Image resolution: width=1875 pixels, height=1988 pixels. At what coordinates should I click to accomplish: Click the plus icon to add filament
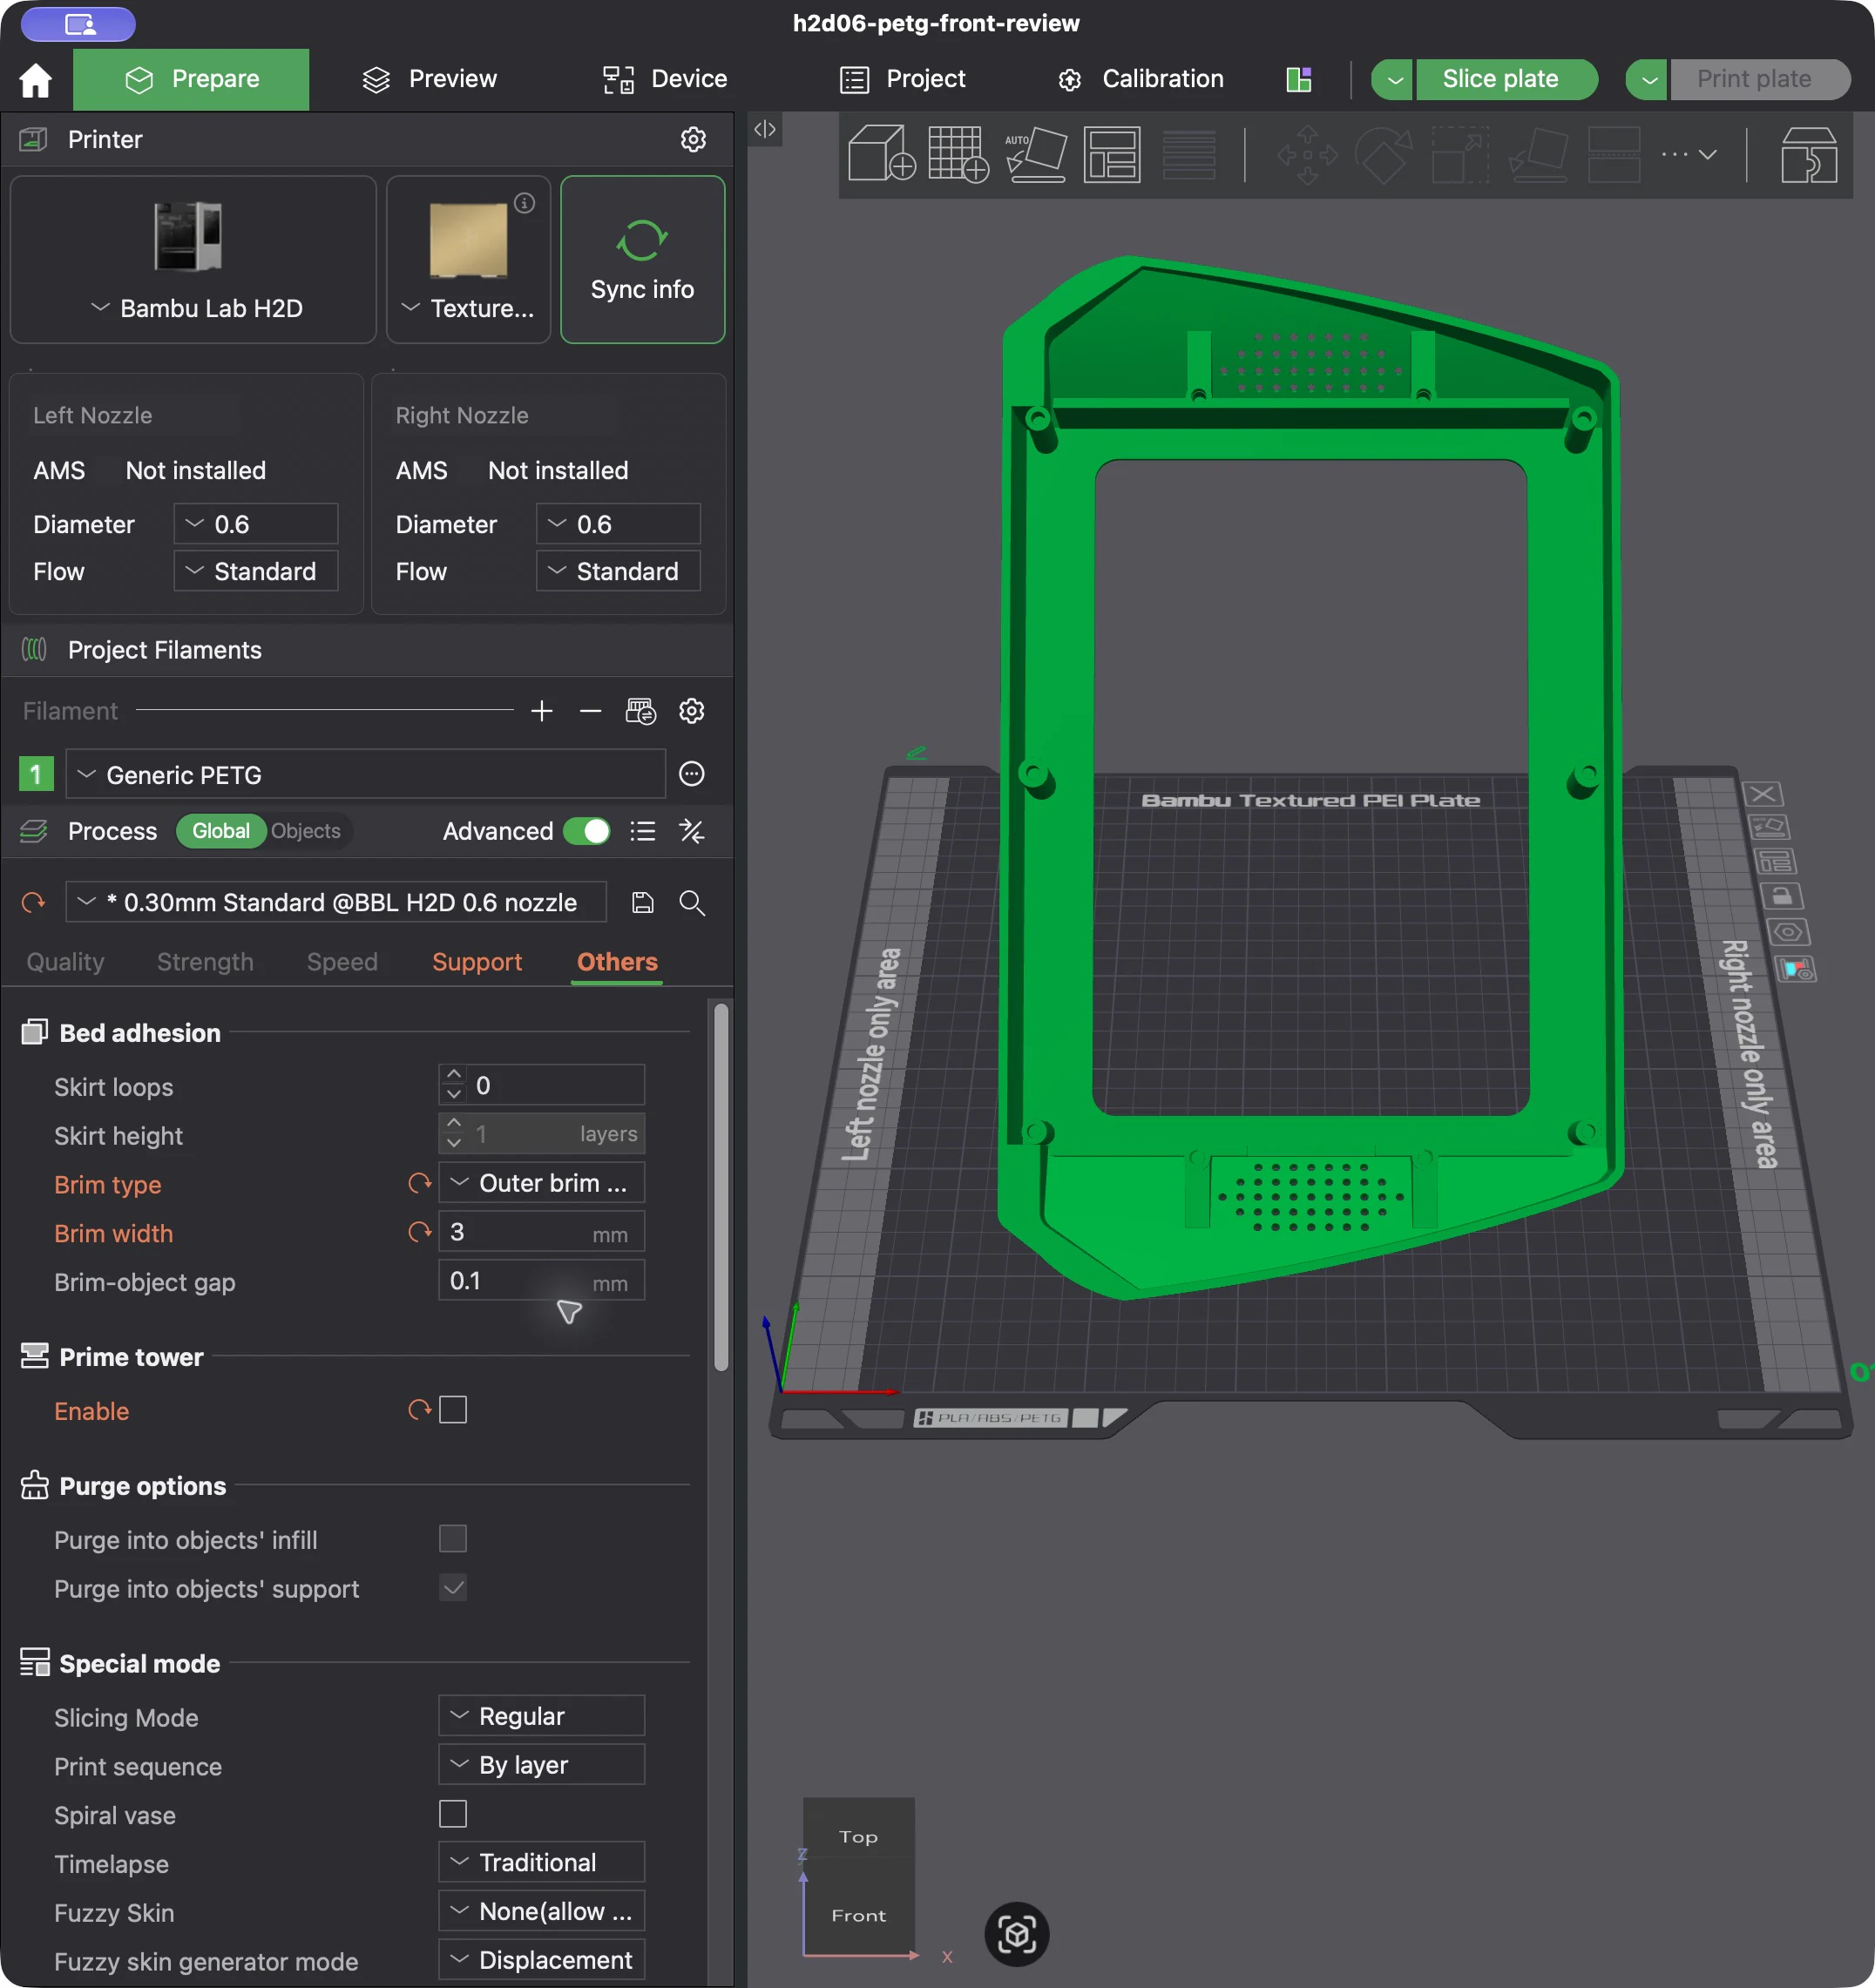coord(542,711)
